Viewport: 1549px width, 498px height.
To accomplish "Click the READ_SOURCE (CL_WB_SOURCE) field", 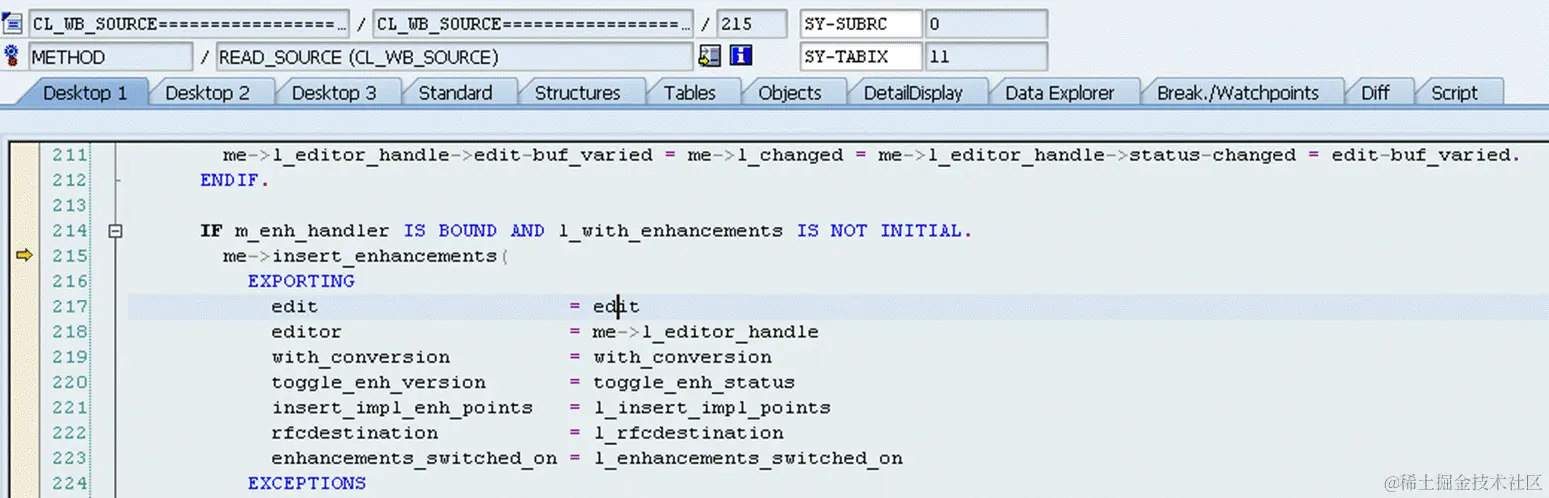I will [454, 57].
